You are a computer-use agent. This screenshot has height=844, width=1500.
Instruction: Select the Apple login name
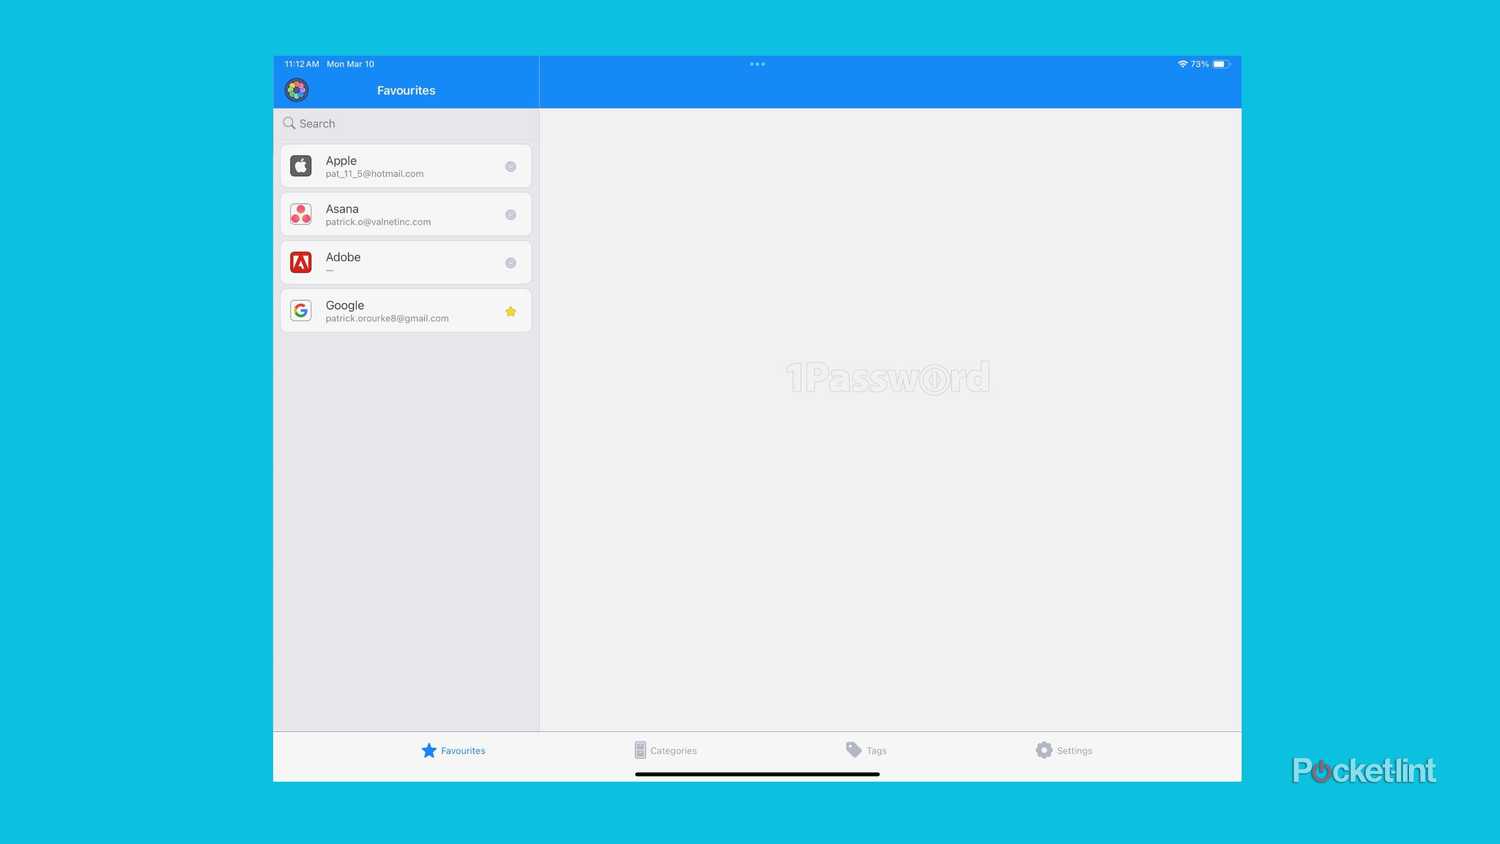pyautogui.click(x=341, y=160)
